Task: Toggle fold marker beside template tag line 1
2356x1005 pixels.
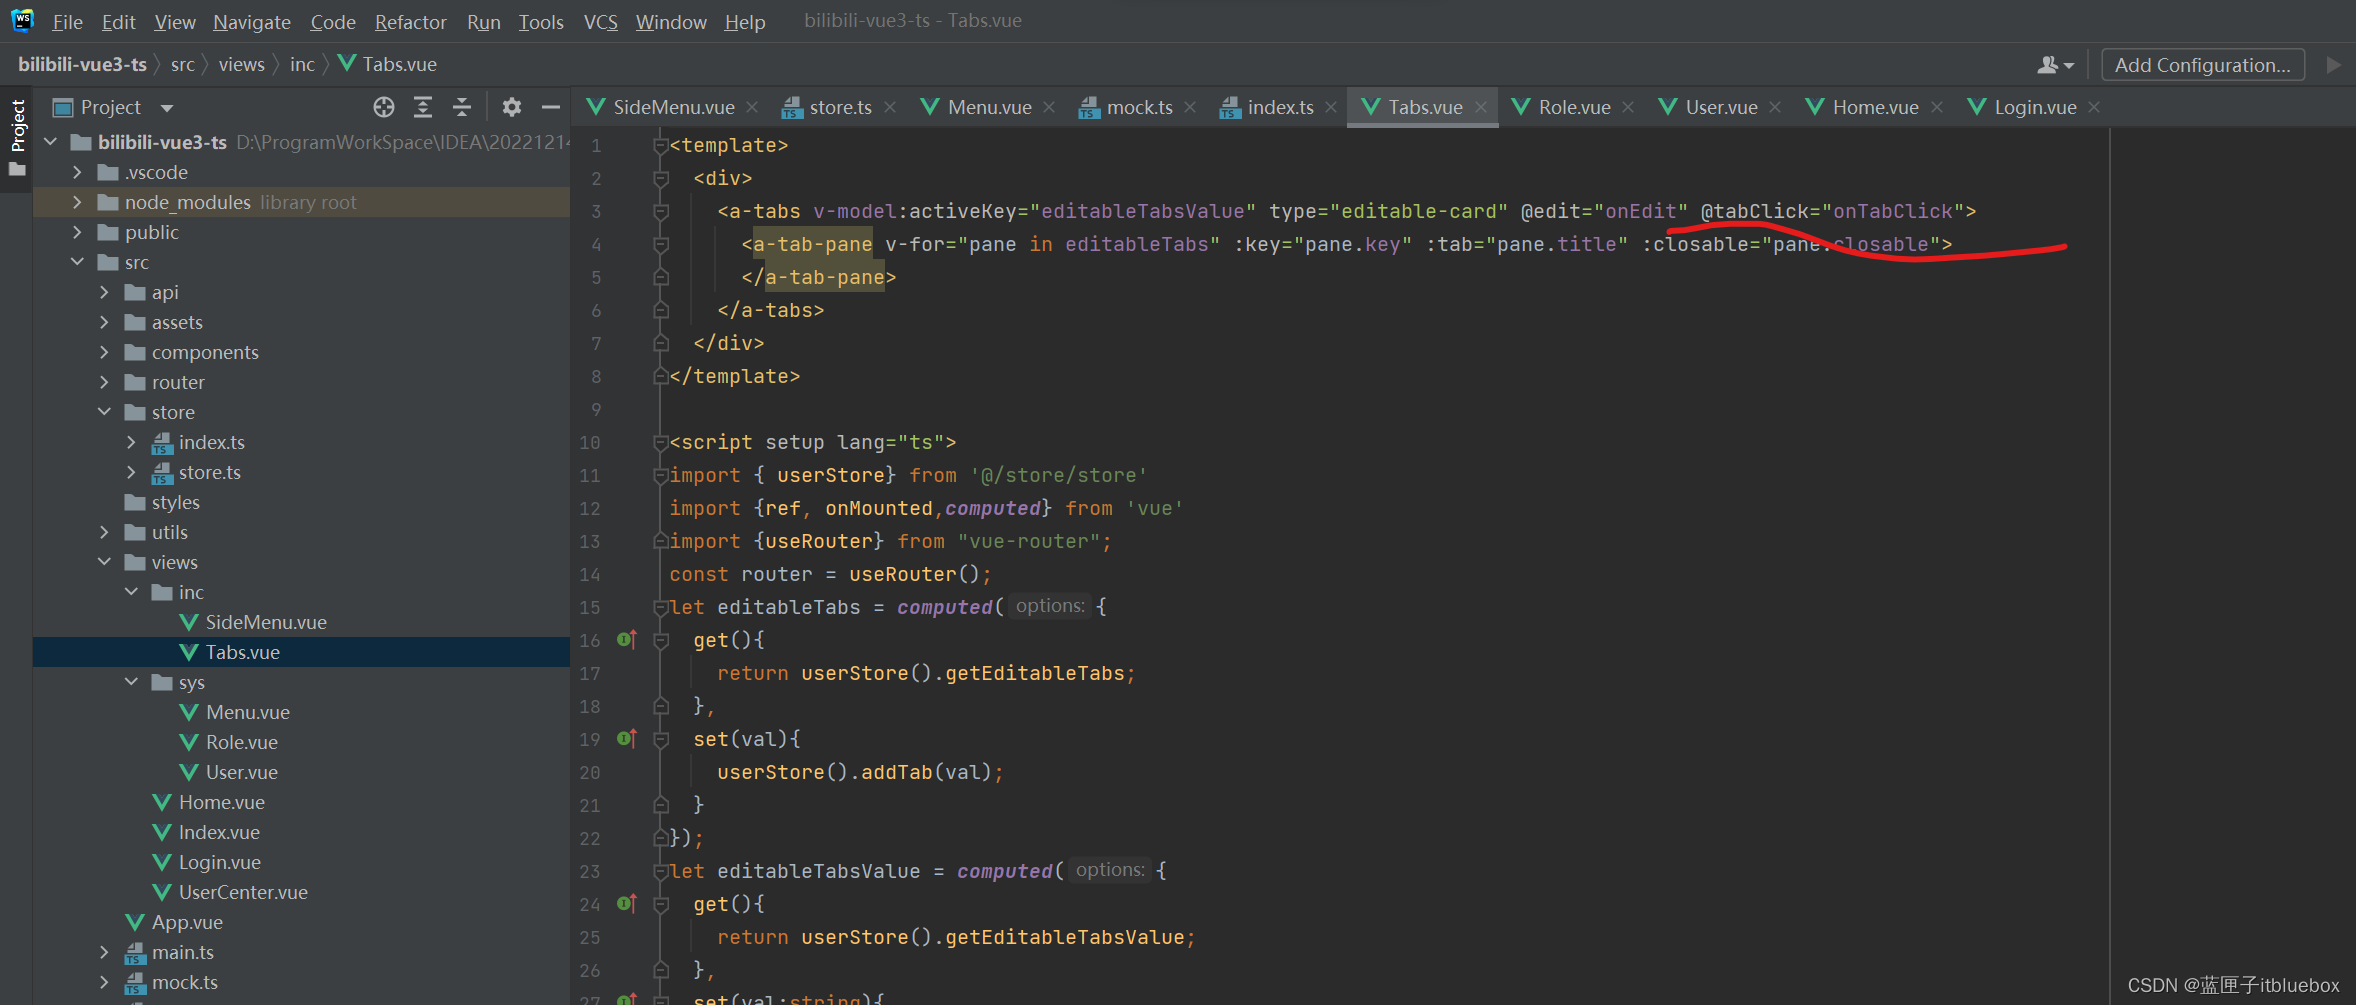Action: 660,146
